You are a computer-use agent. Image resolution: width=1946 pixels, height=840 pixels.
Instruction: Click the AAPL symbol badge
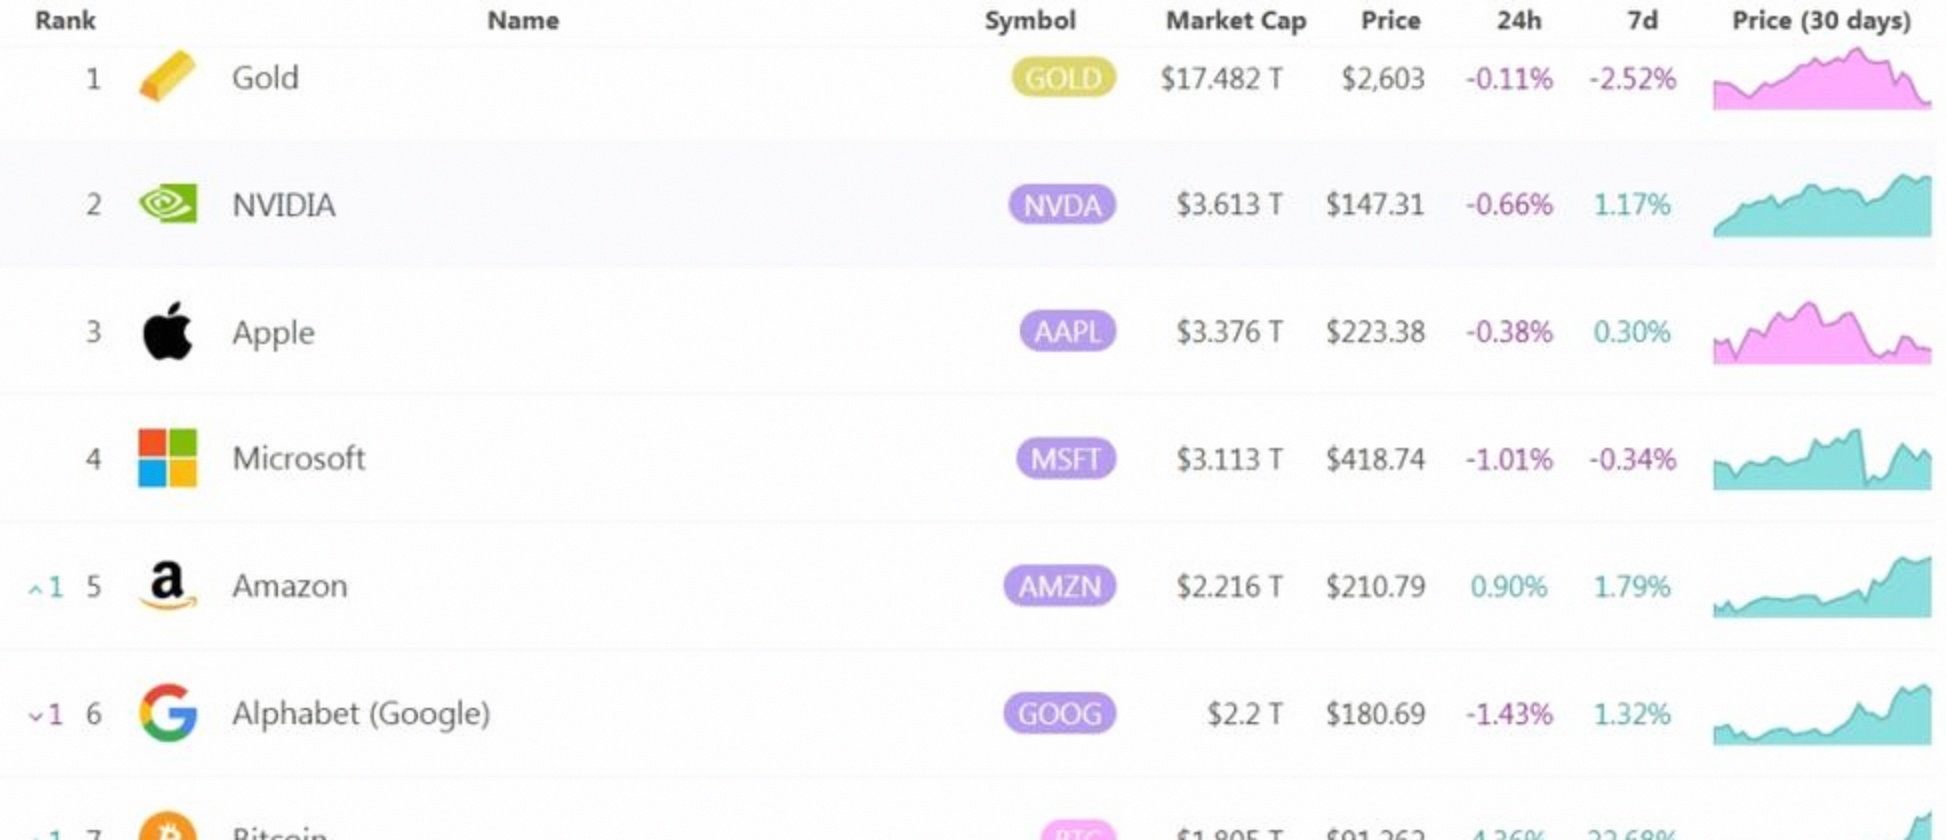click(1067, 331)
